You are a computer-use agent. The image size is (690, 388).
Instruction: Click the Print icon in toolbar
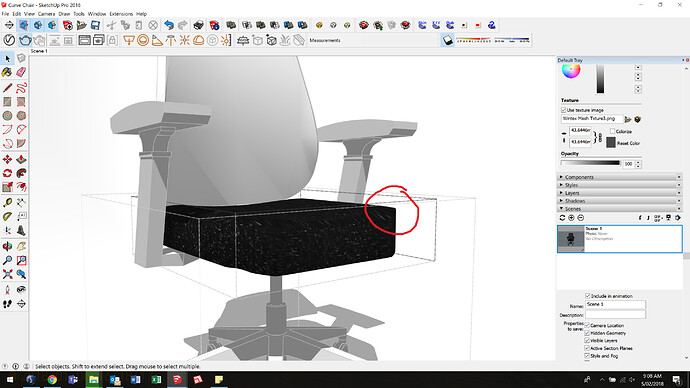click(198, 25)
